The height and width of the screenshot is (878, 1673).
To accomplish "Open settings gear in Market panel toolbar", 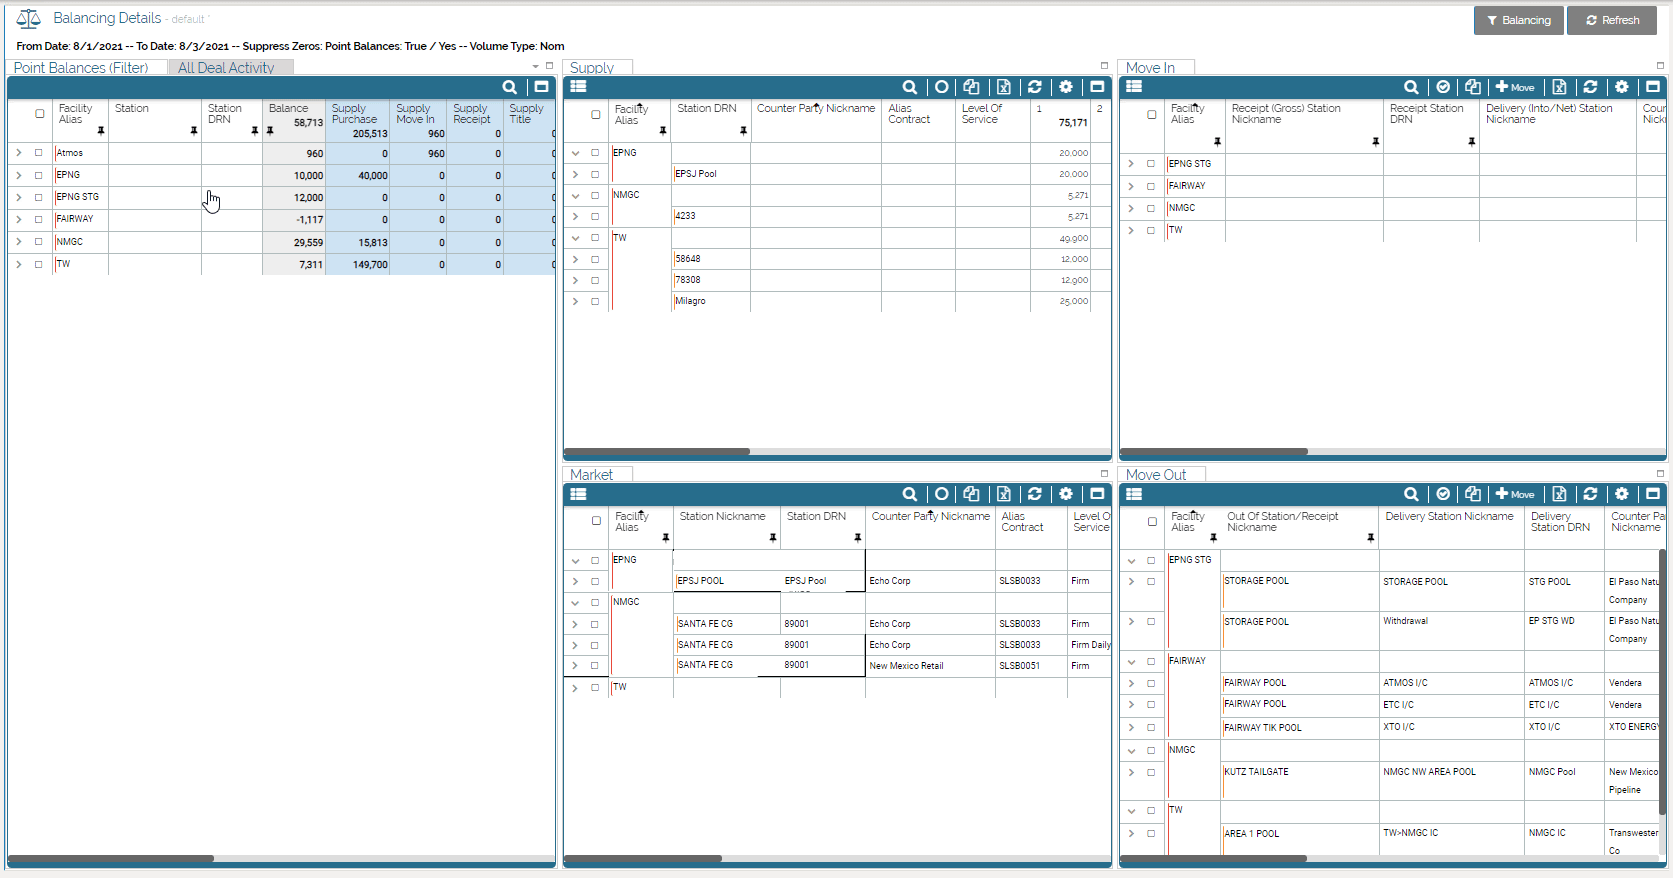I will (x=1066, y=494).
